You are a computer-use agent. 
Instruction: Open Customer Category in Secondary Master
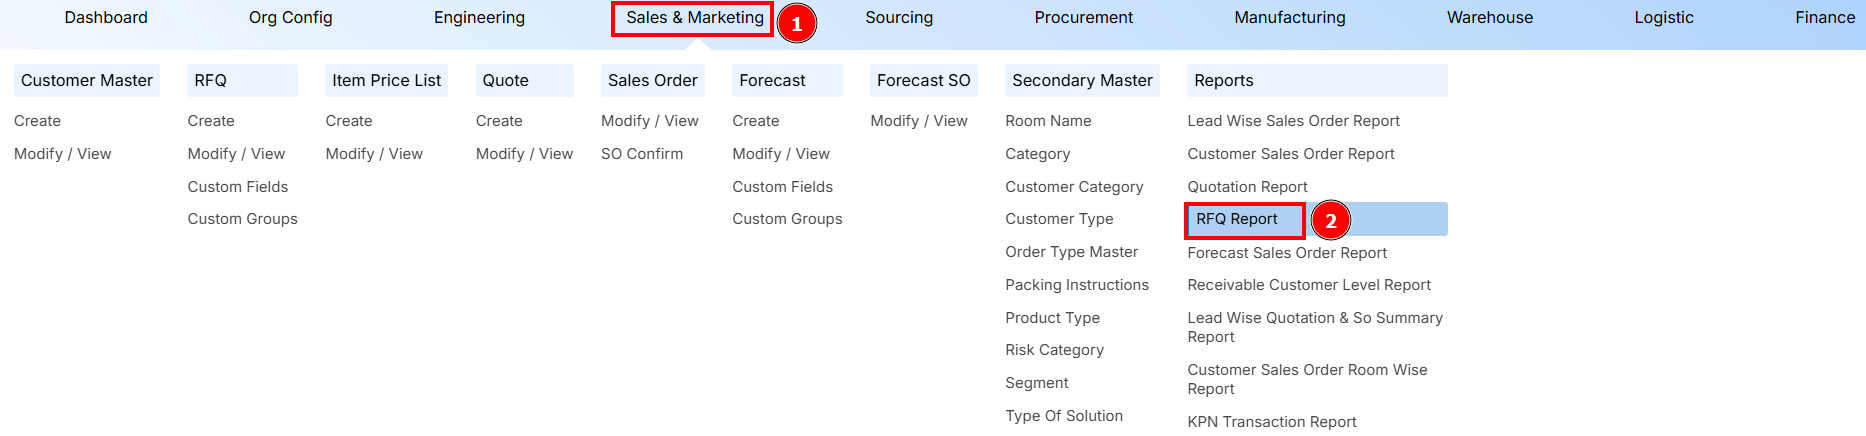click(1074, 187)
